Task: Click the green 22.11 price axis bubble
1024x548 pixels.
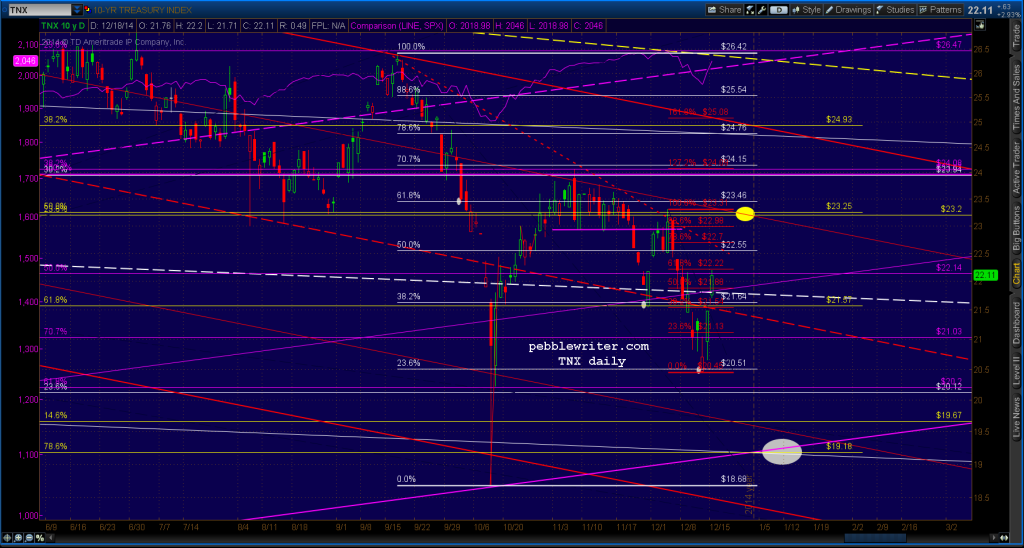Action: pos(983,275)
